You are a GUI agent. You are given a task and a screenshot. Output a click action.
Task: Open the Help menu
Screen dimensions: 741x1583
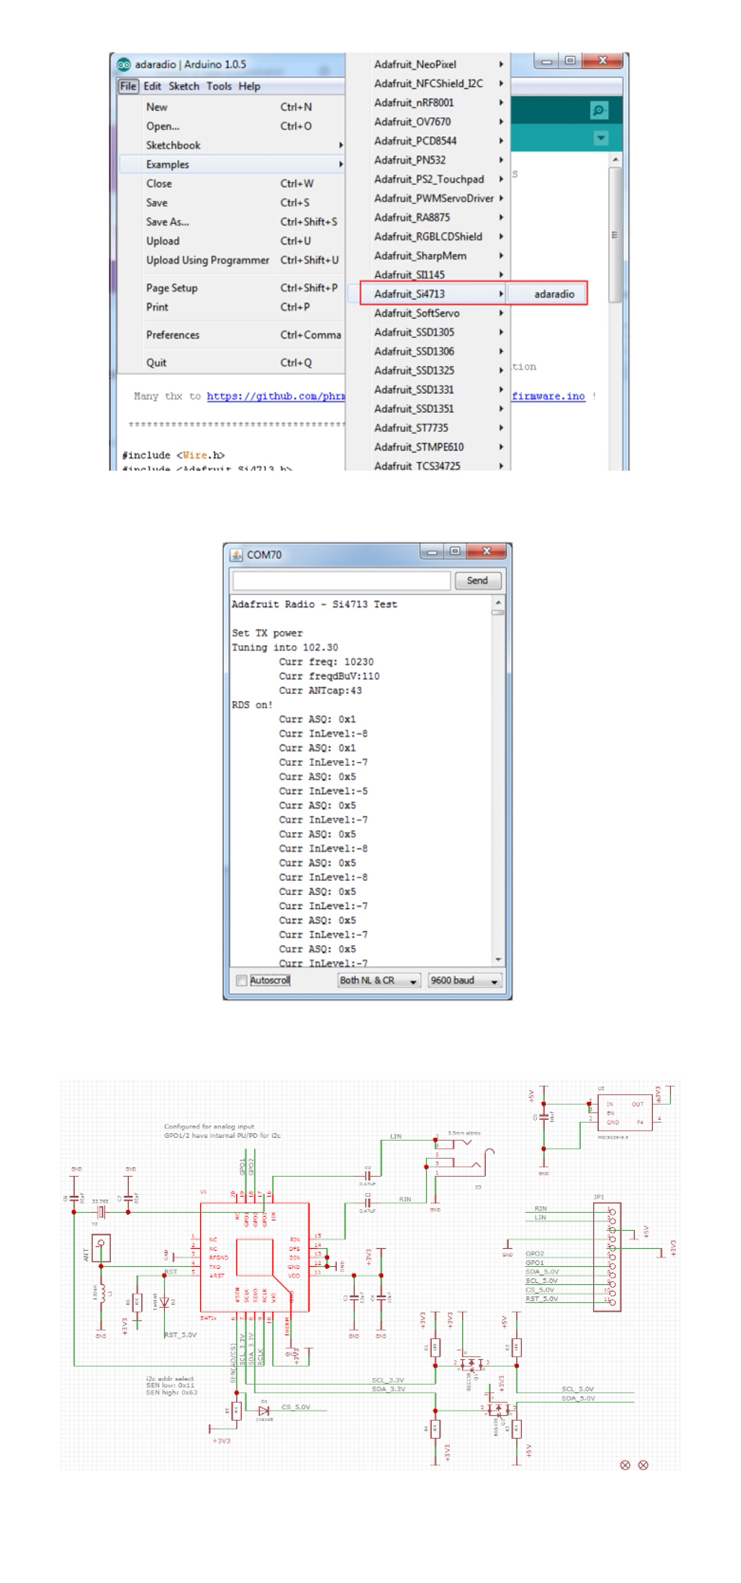(x=249, y=87)
